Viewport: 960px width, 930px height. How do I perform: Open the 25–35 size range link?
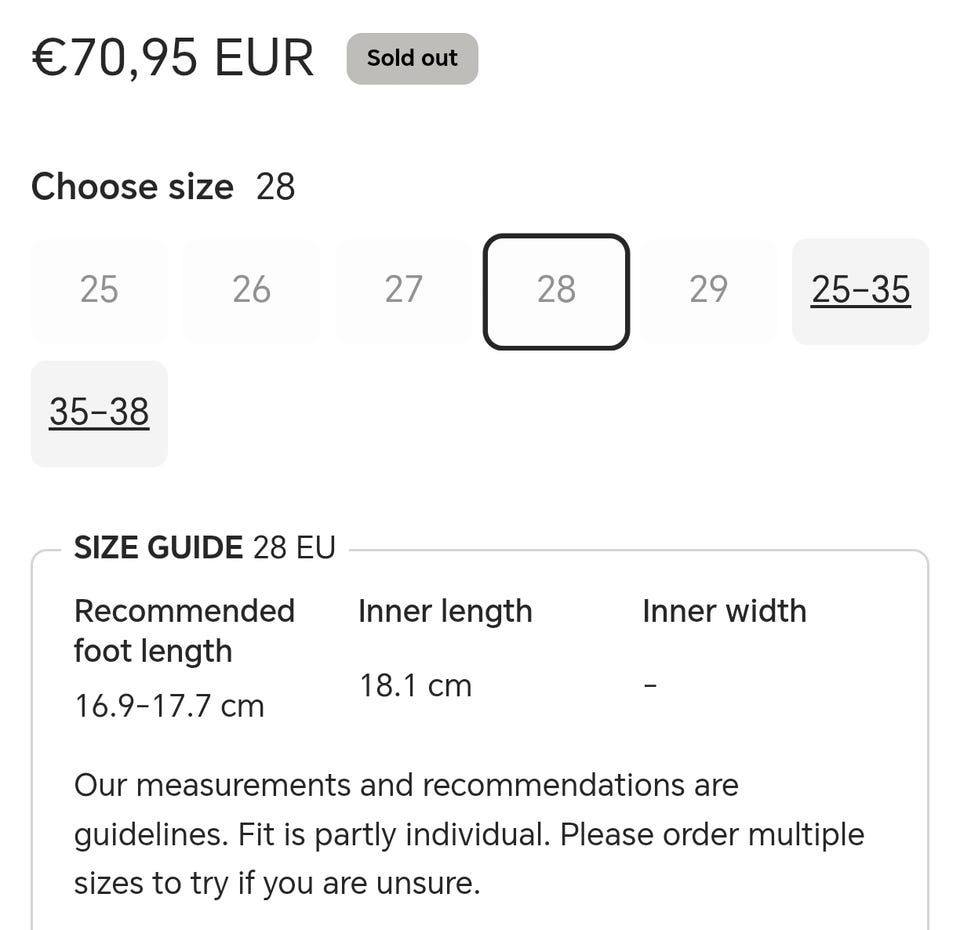(860, 291)
